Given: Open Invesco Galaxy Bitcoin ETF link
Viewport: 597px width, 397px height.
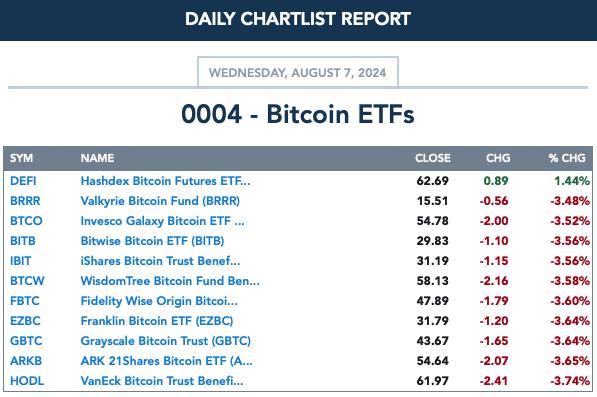Looking at the screenshot, I should click(163, 221).
